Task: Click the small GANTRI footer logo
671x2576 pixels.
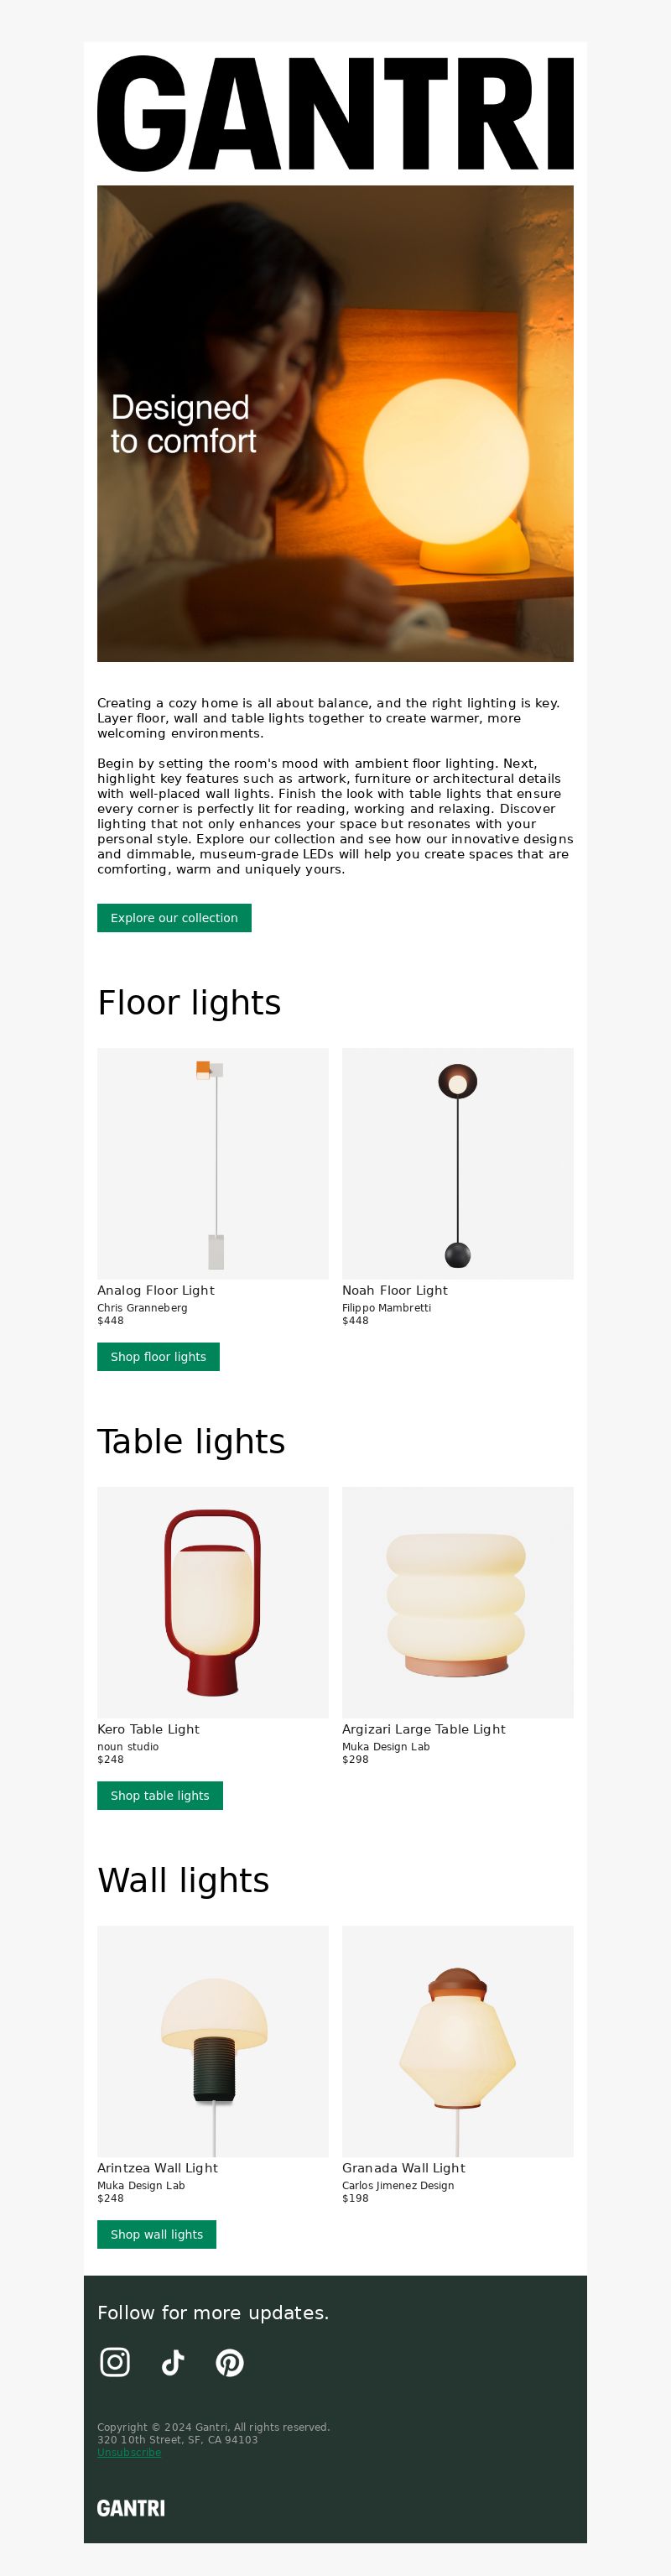Action: pyautogui.click(x=131, y=2508)
